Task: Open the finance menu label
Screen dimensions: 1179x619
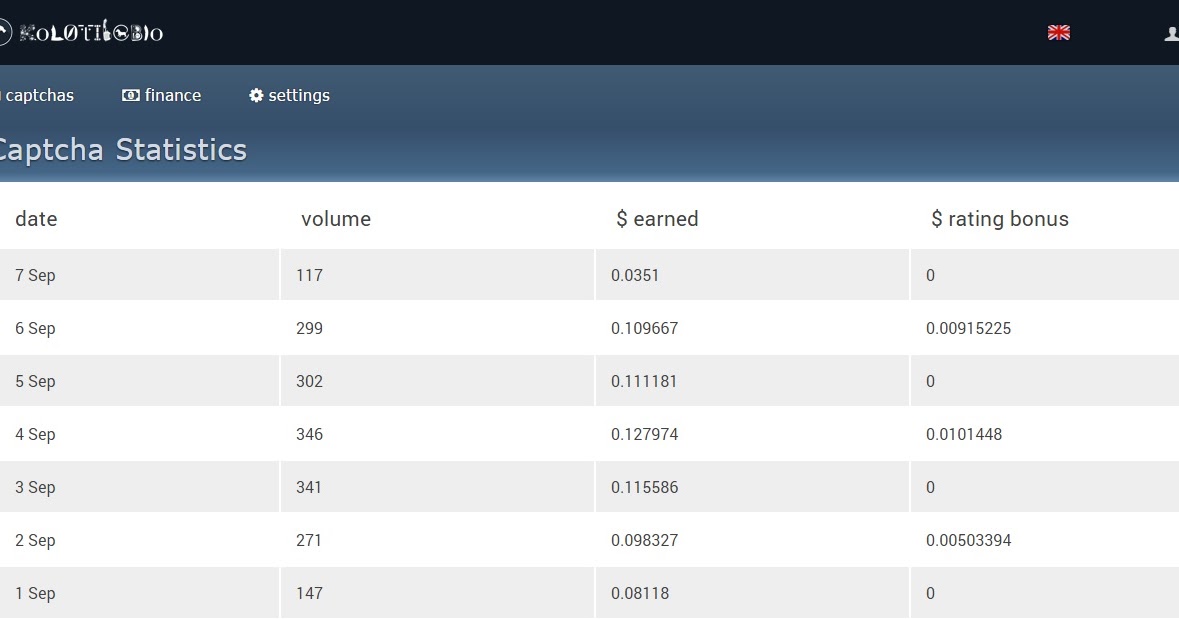Action: tap(173, 95)
